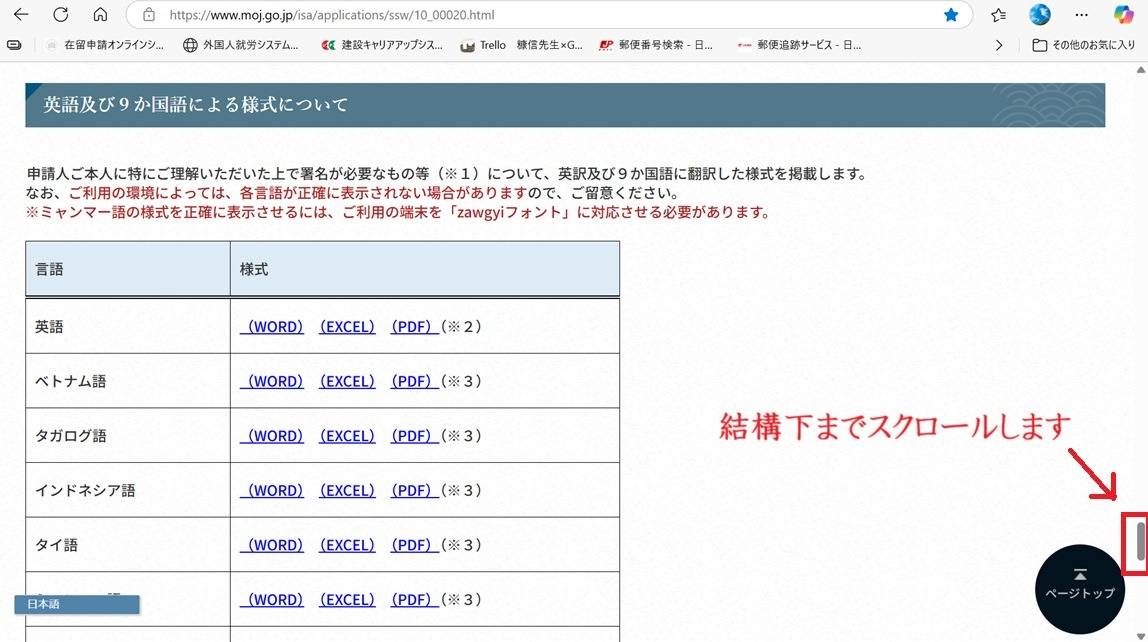Open the Vietnamese PDF form
The width and height of the screenshot is (1148, 642).
pos(414,382)
